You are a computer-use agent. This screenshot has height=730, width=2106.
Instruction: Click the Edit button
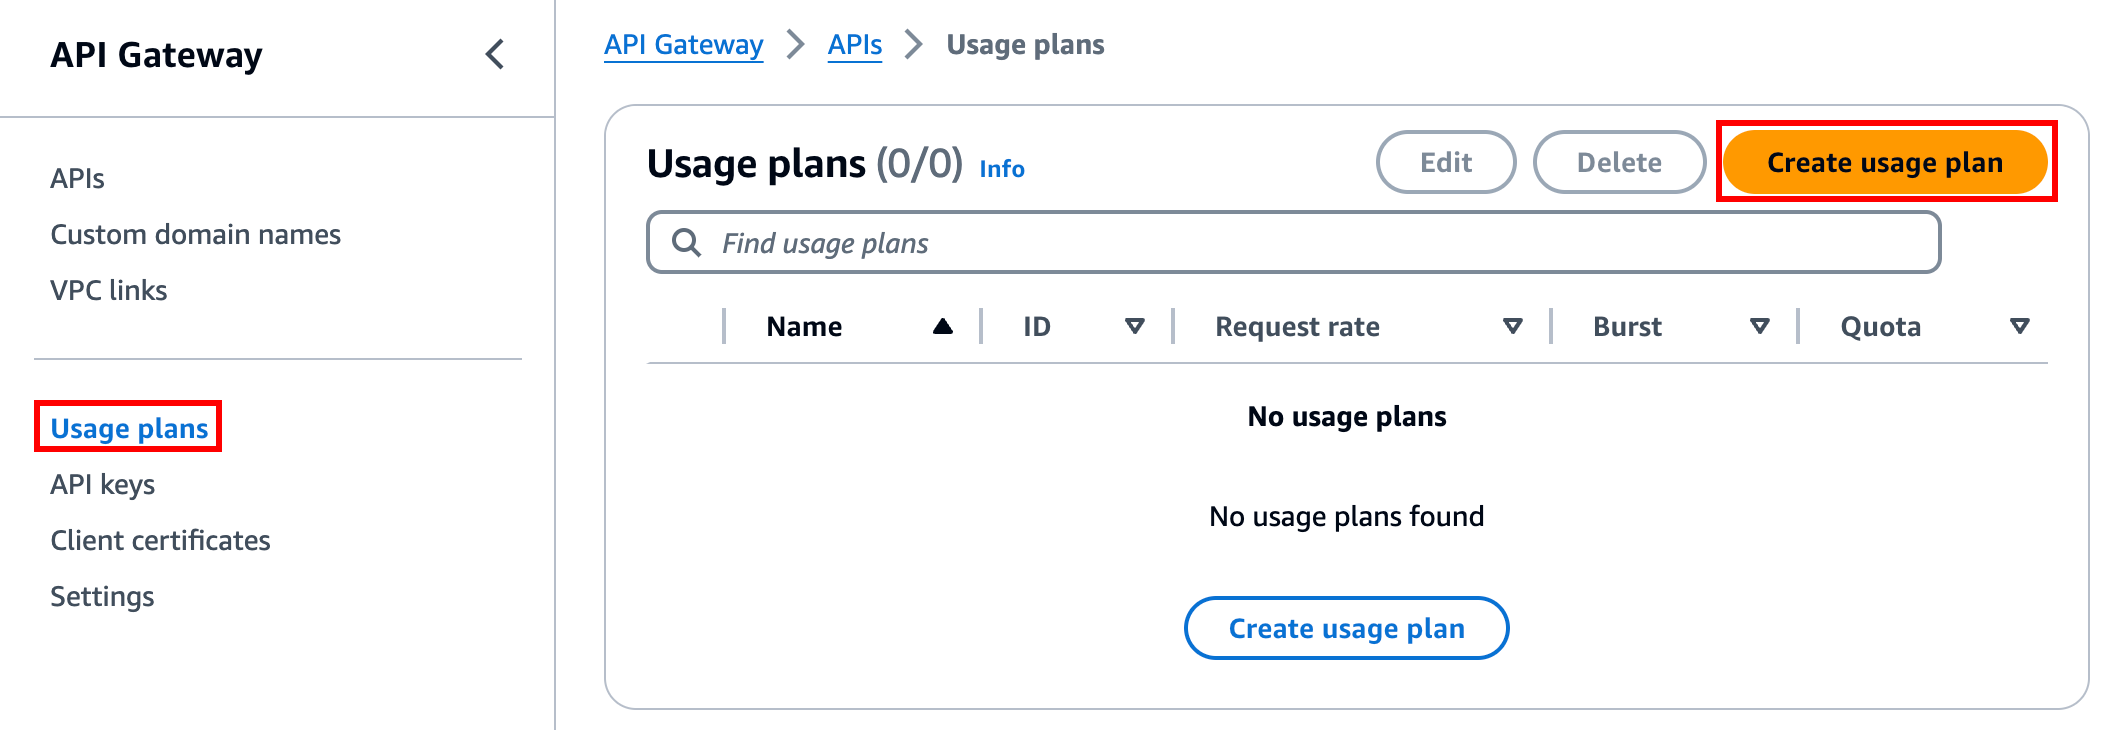[1445, 162]
